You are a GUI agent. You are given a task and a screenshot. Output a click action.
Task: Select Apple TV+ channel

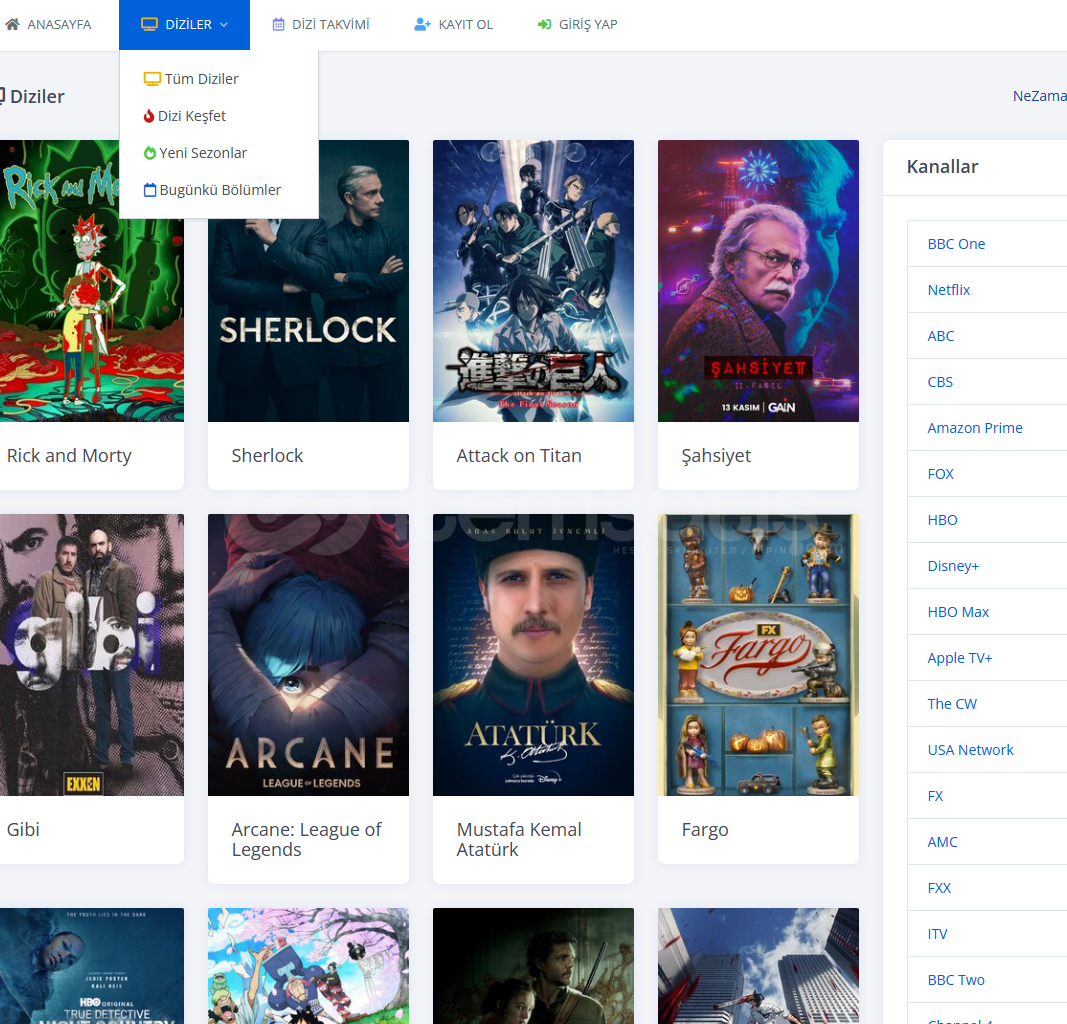(x=960, y=659)
